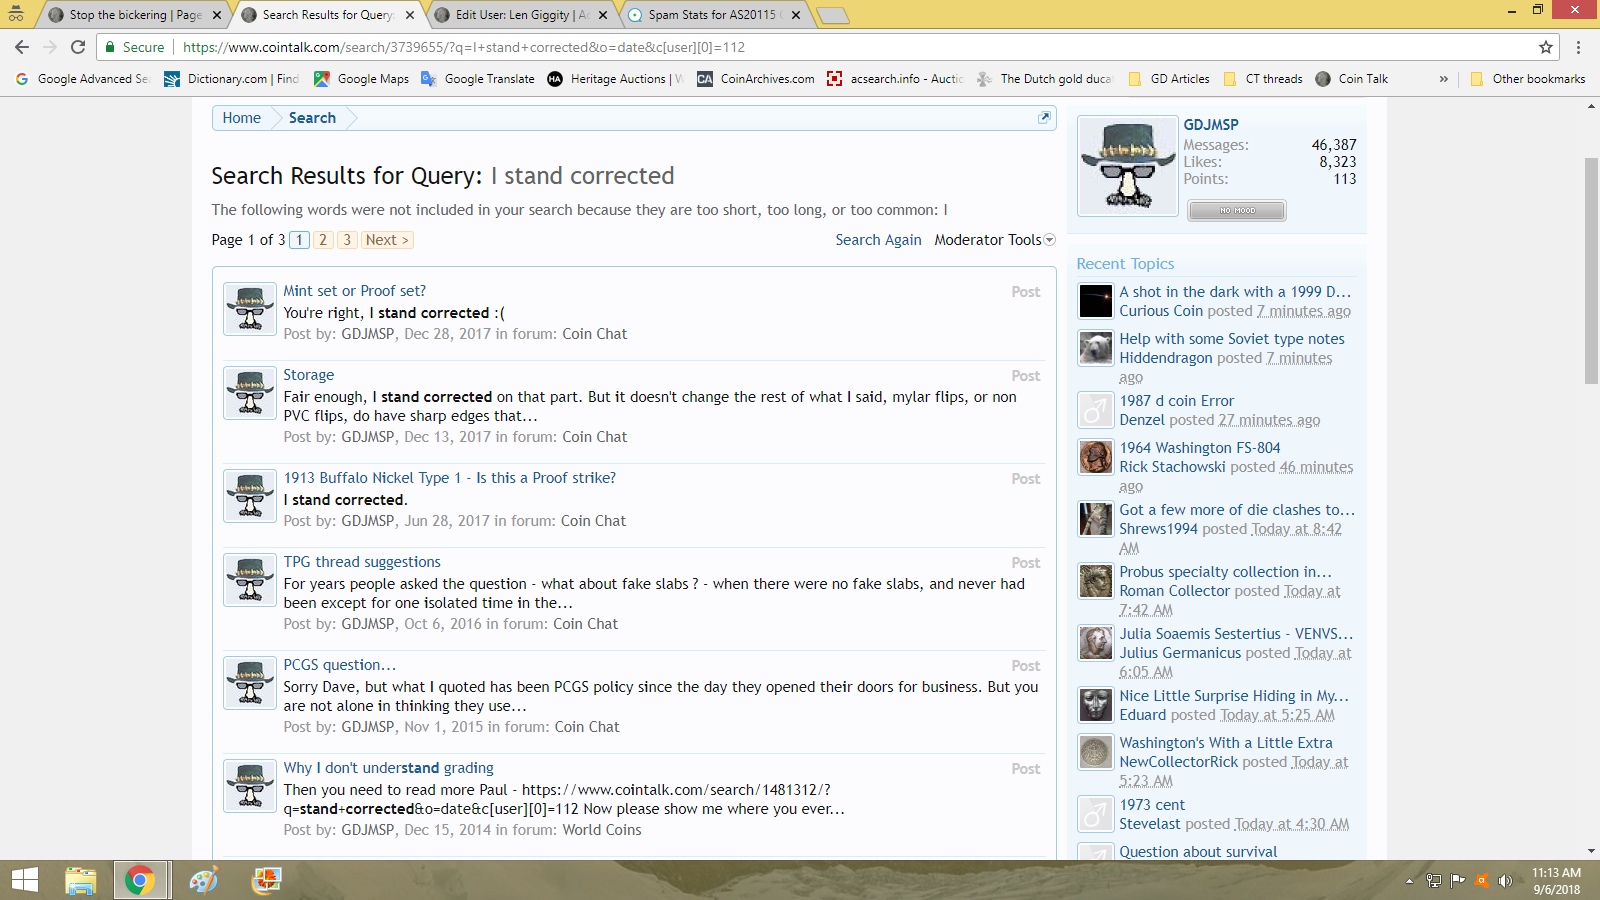Click the breadcrumb open-in-new-window icon
This screenshot has height=900, width=1600.
pos(1044,118)
